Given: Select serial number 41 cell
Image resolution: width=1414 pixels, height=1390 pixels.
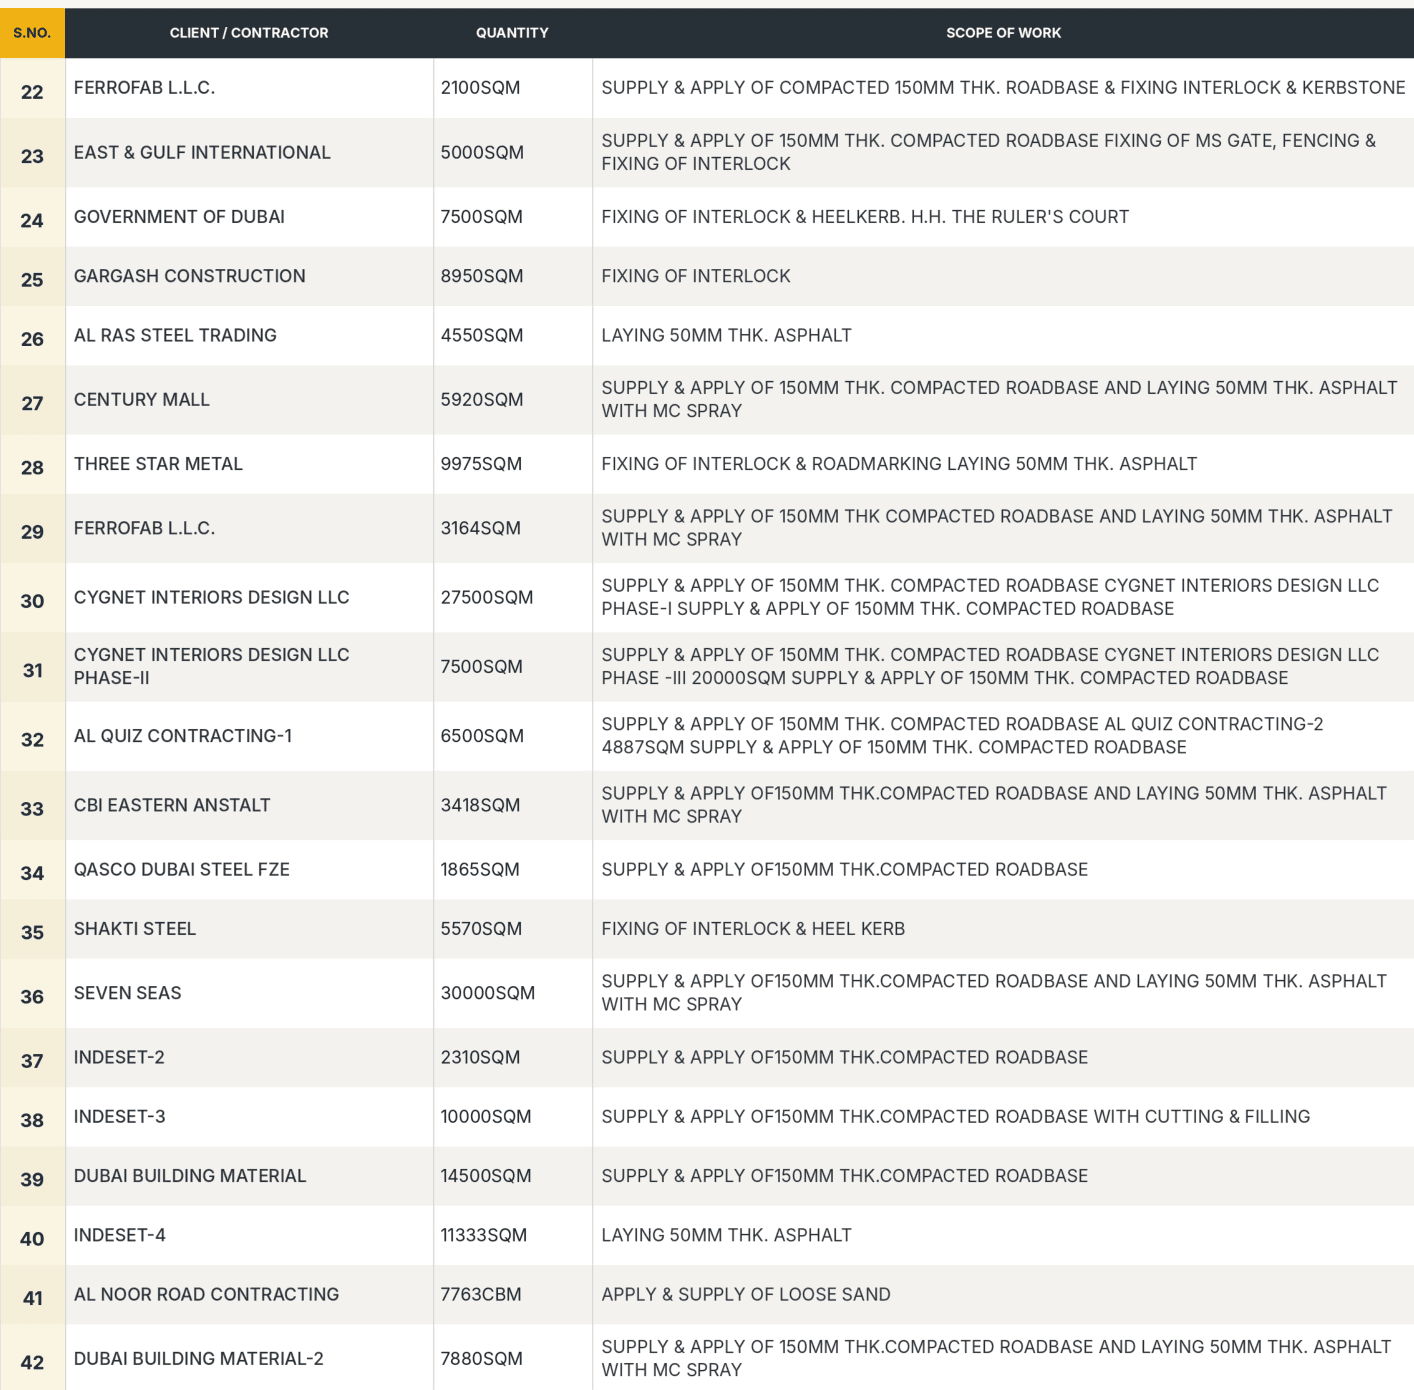Looking at the screenshot, I should click(x=32, y=1295).
